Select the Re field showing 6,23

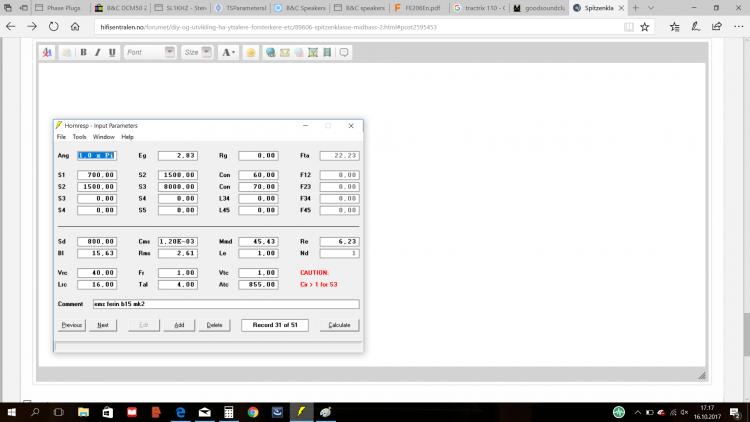tap(339, 242)
